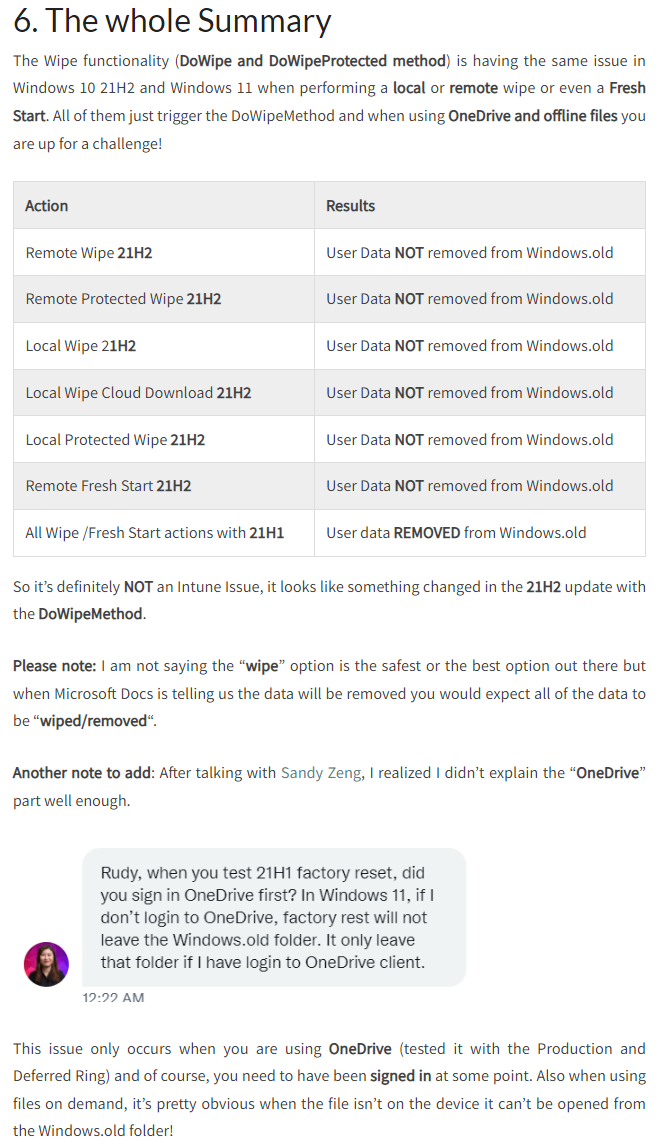The width and height of the screenshot is (660, 1145).
Task: Click "User data REMOVED from Windows.old" result
Action: point(456,533)
